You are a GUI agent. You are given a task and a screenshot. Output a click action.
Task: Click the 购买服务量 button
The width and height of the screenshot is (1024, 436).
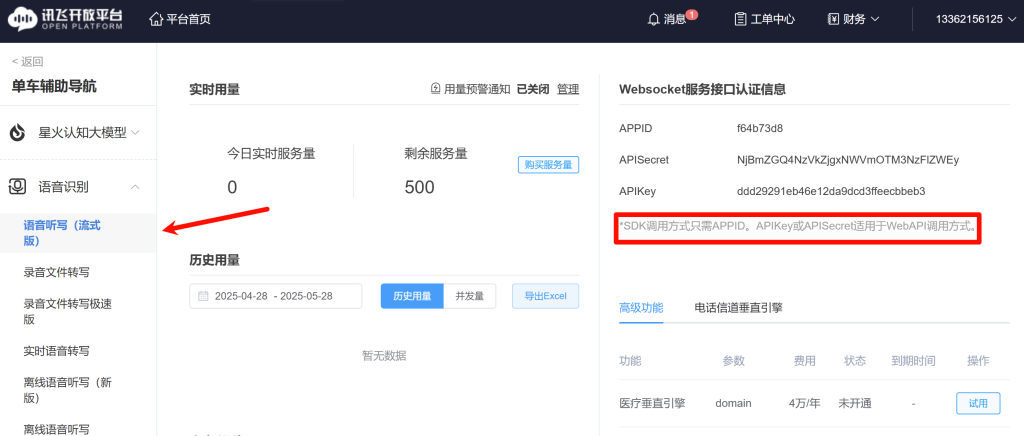pos(548,165)
